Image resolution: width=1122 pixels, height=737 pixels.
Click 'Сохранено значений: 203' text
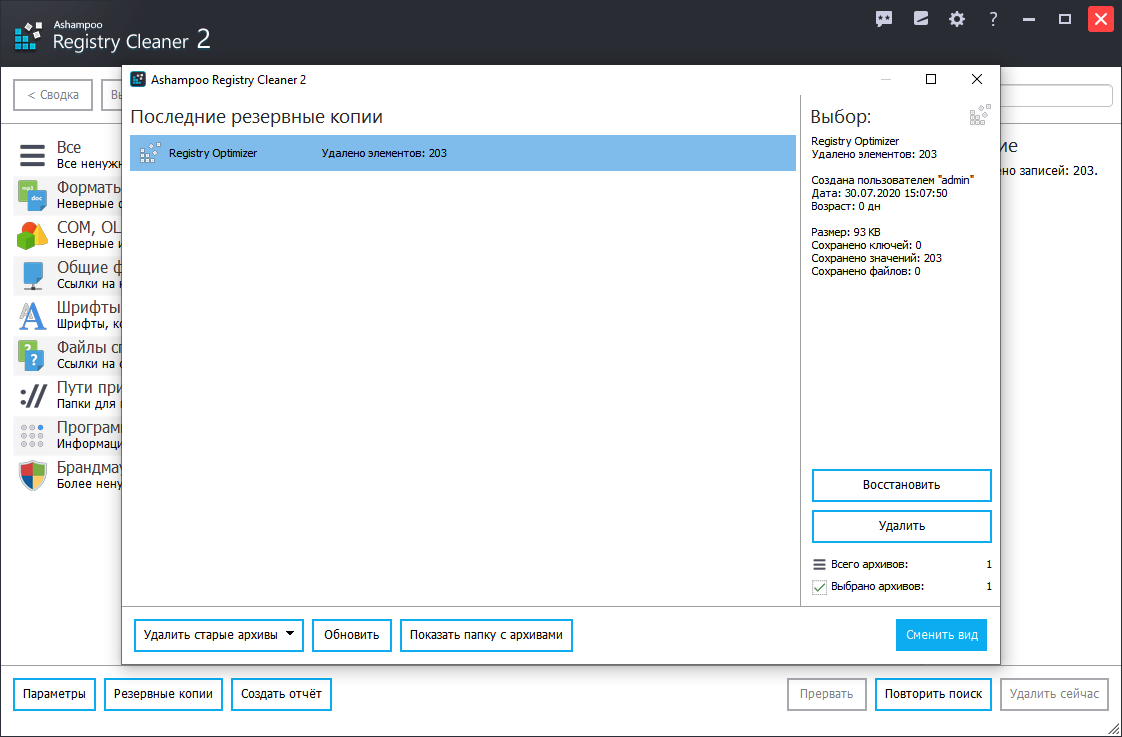point(877,258)
